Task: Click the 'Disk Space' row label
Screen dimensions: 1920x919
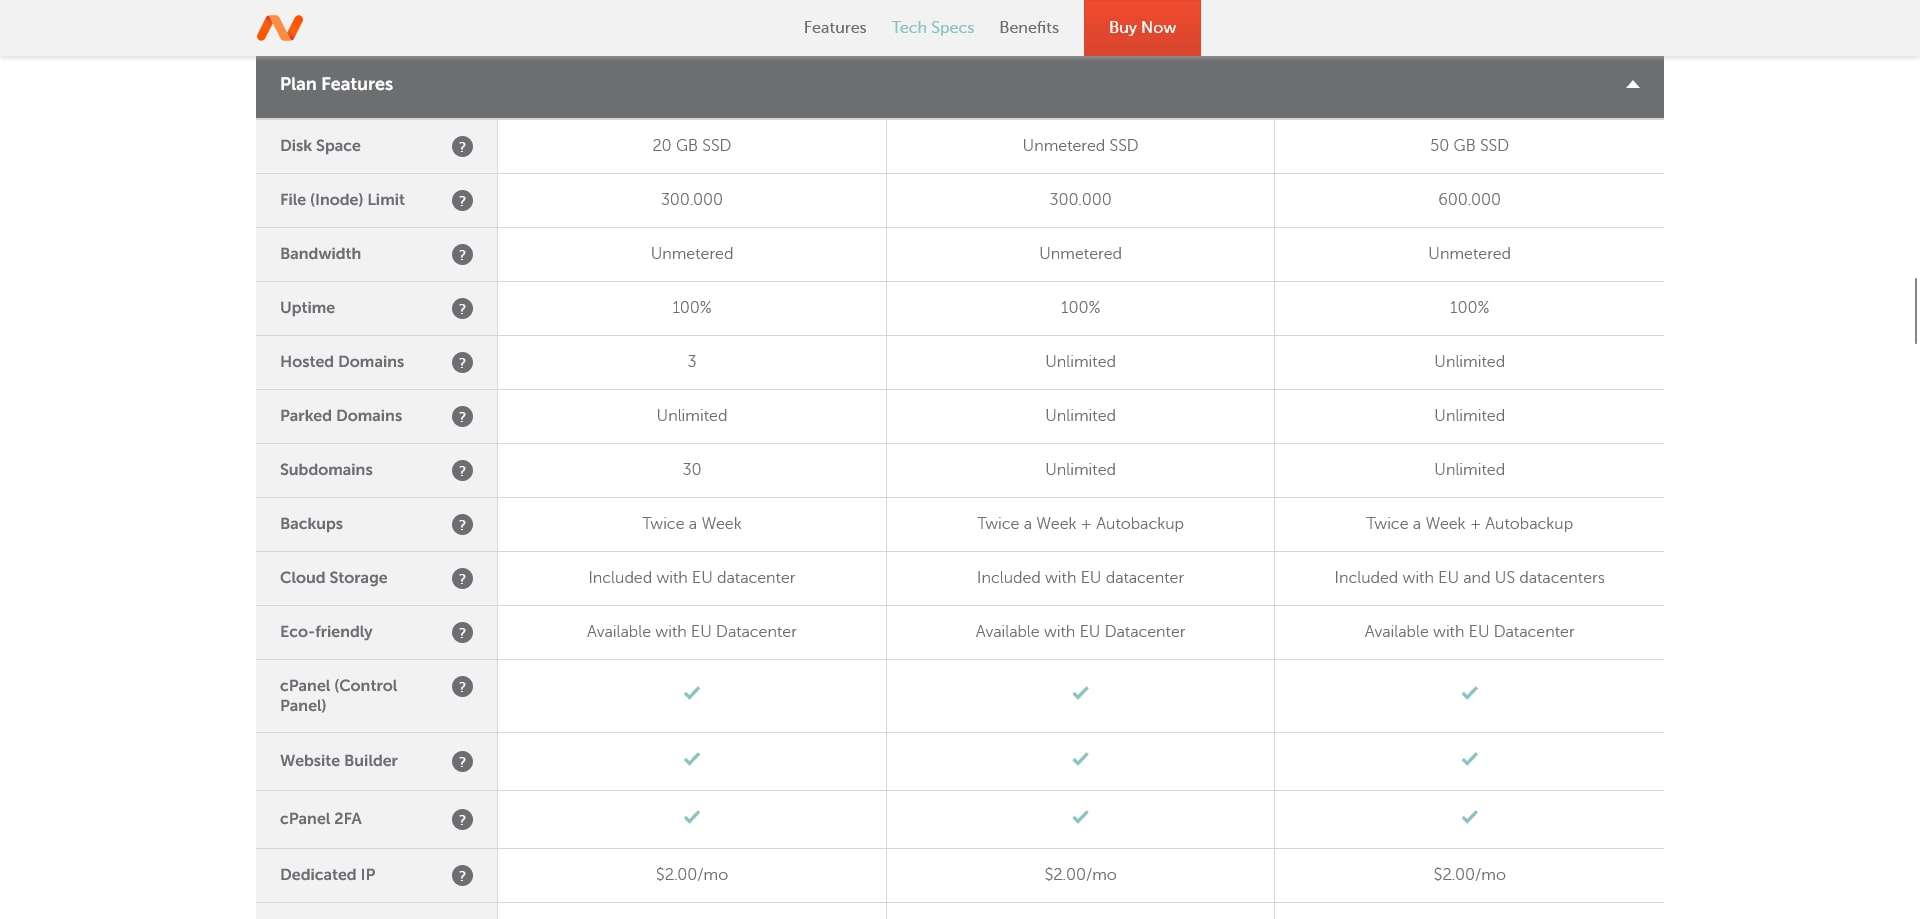Action: [320, 145]
